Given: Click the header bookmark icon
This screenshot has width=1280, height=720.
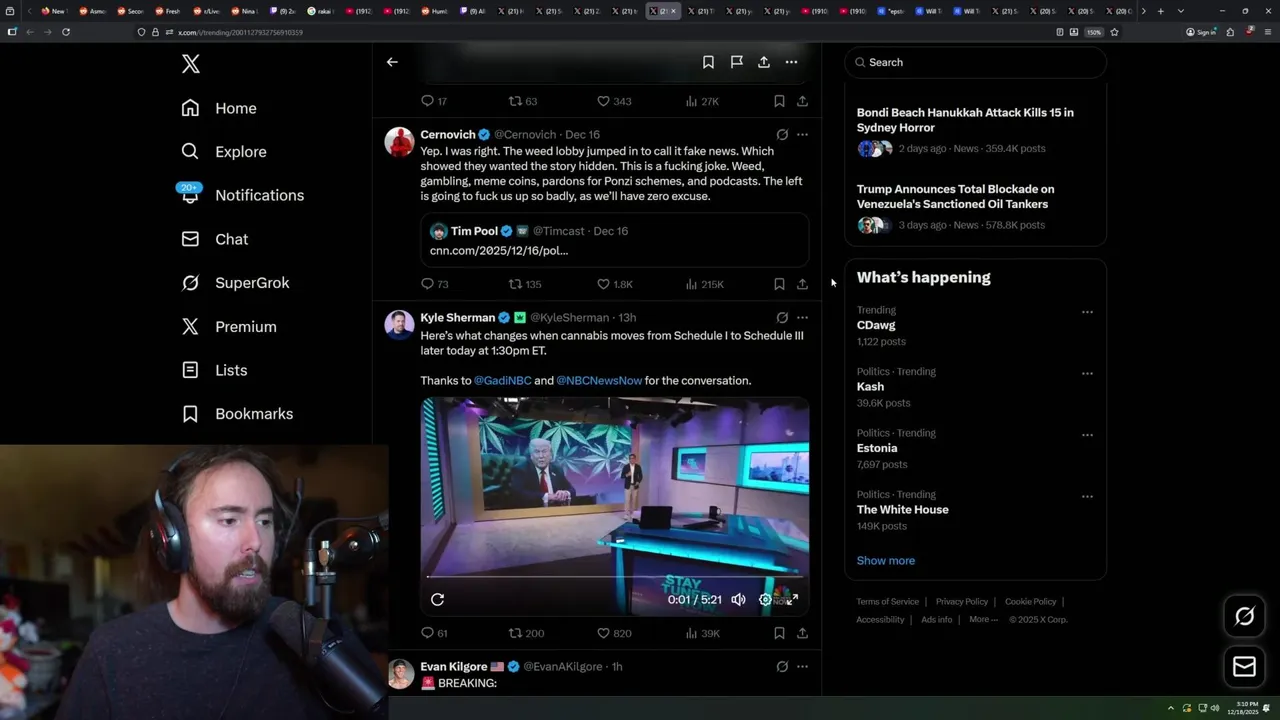Looking at the screenshot, I should click(x=708, y=62).
